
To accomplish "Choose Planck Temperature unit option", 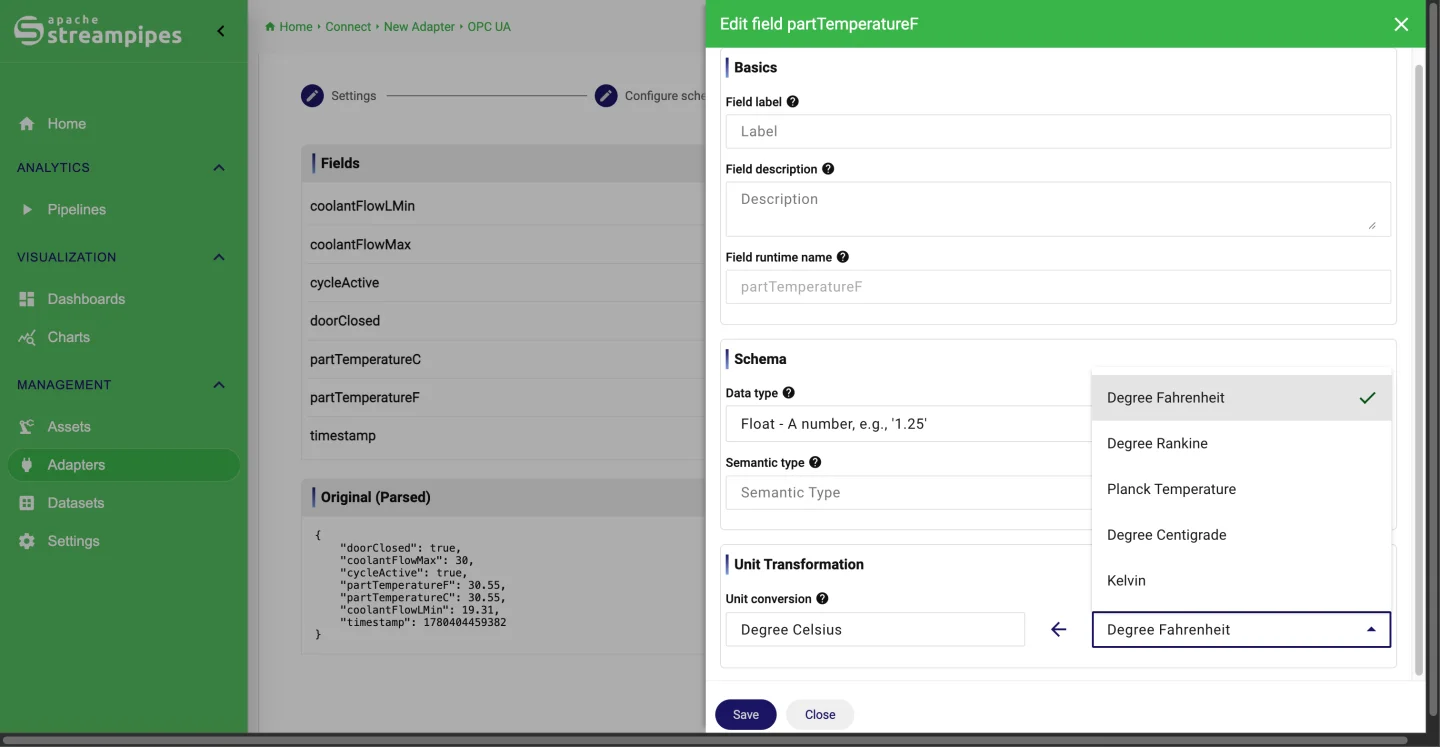I will 1241,489.
